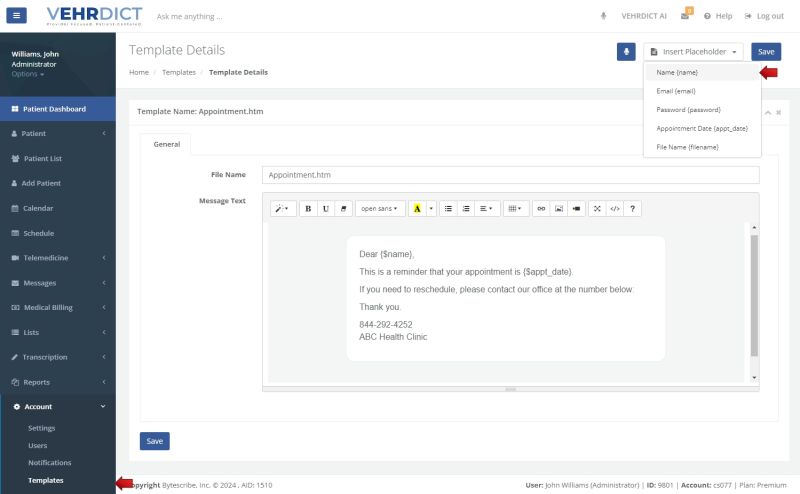Toggle underline formatting in editor toolbar

pyautogui.click(x=326, y=209)
